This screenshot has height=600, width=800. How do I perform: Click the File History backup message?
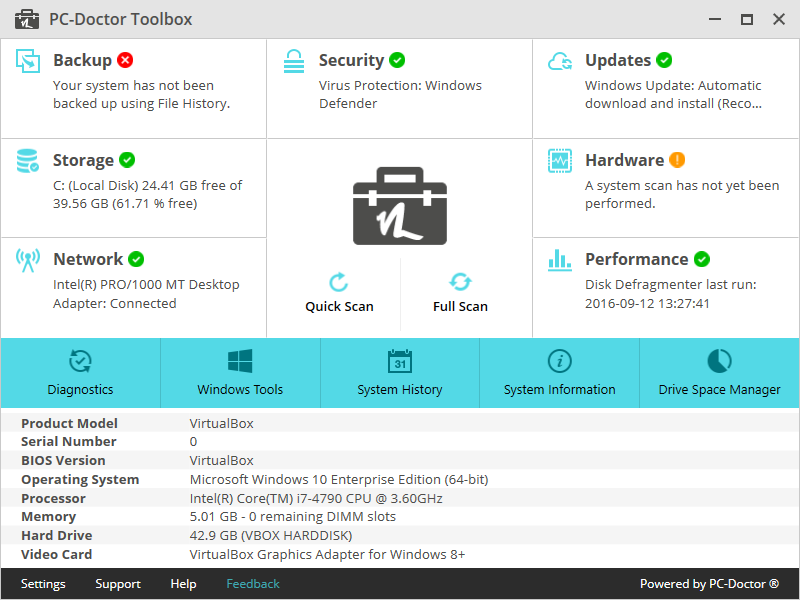142,94
